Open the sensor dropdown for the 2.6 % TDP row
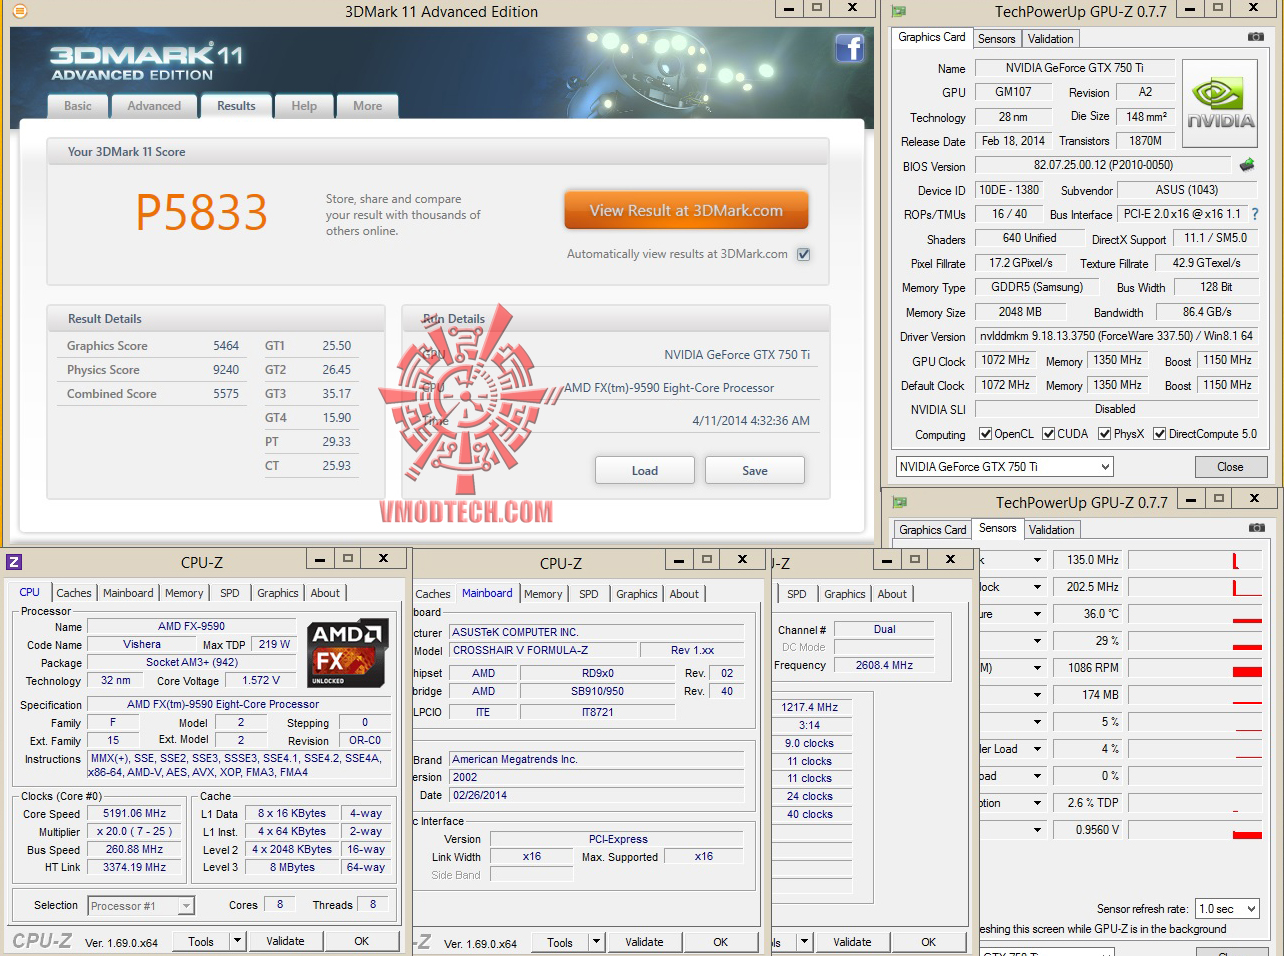 pos(1037,803)
